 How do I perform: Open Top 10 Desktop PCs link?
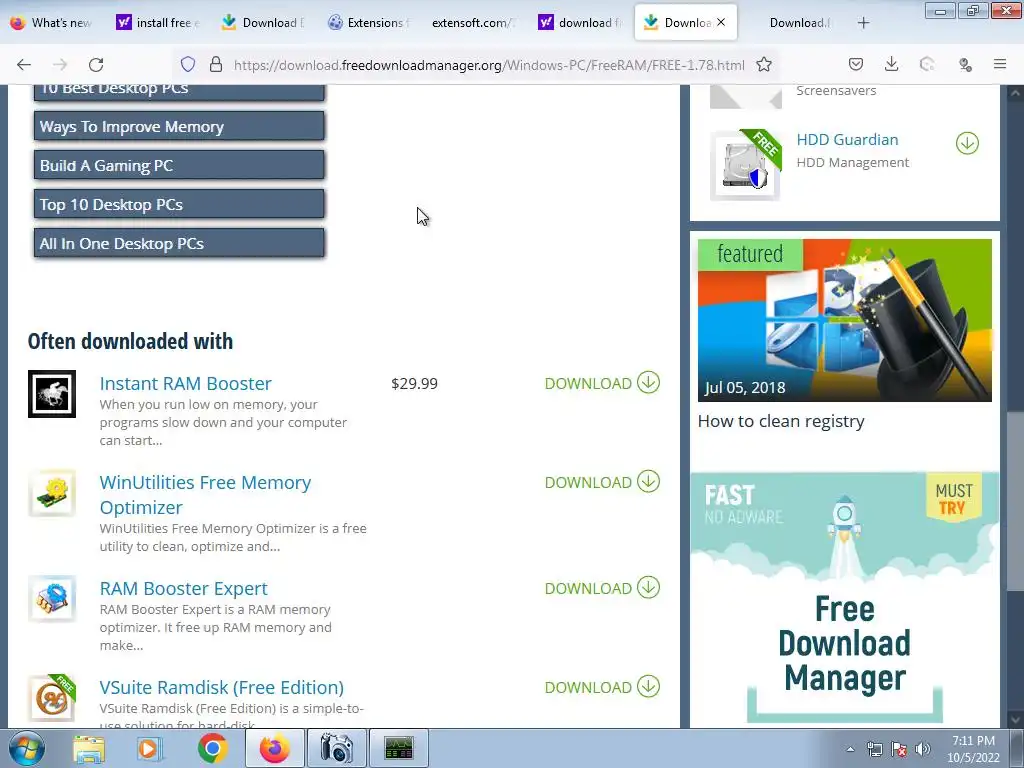179,204
